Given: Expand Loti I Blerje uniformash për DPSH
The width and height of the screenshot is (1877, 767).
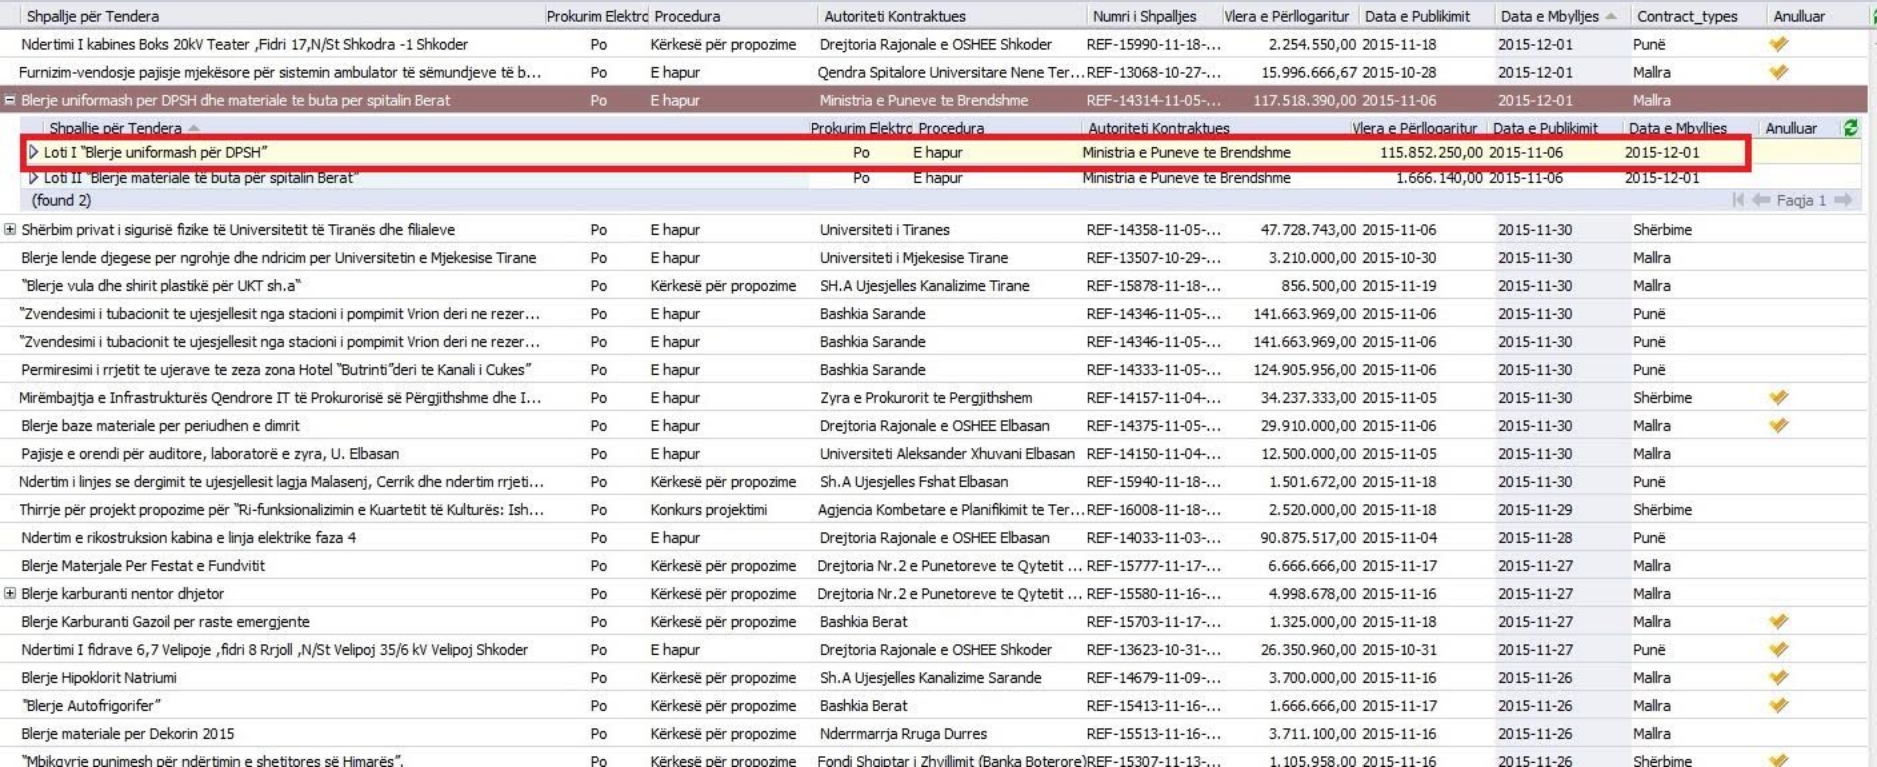Looking at the screenshot, I should [x=34, y=152].
